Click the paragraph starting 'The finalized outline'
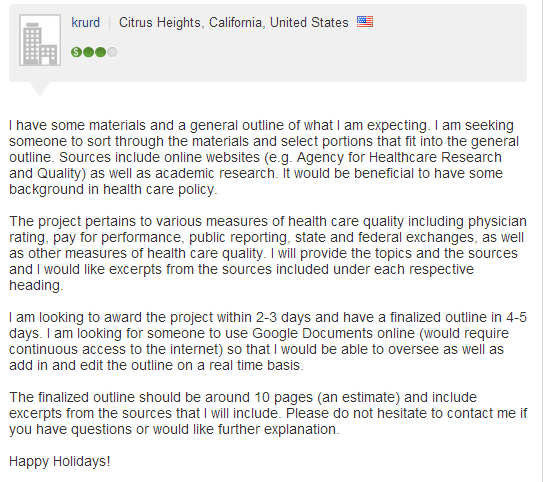Image resolution: width=545 pixels, height=482 pixels. point(268,413)
